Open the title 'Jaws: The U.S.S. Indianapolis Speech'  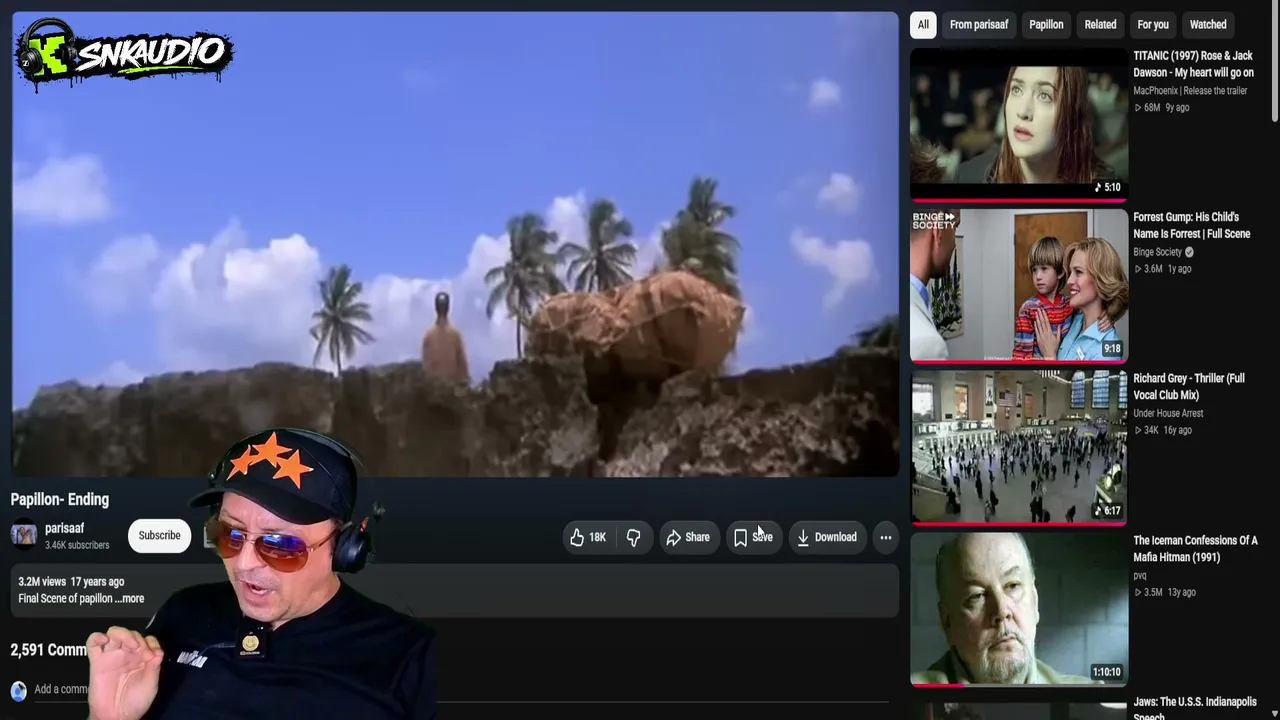(1195, 708)
